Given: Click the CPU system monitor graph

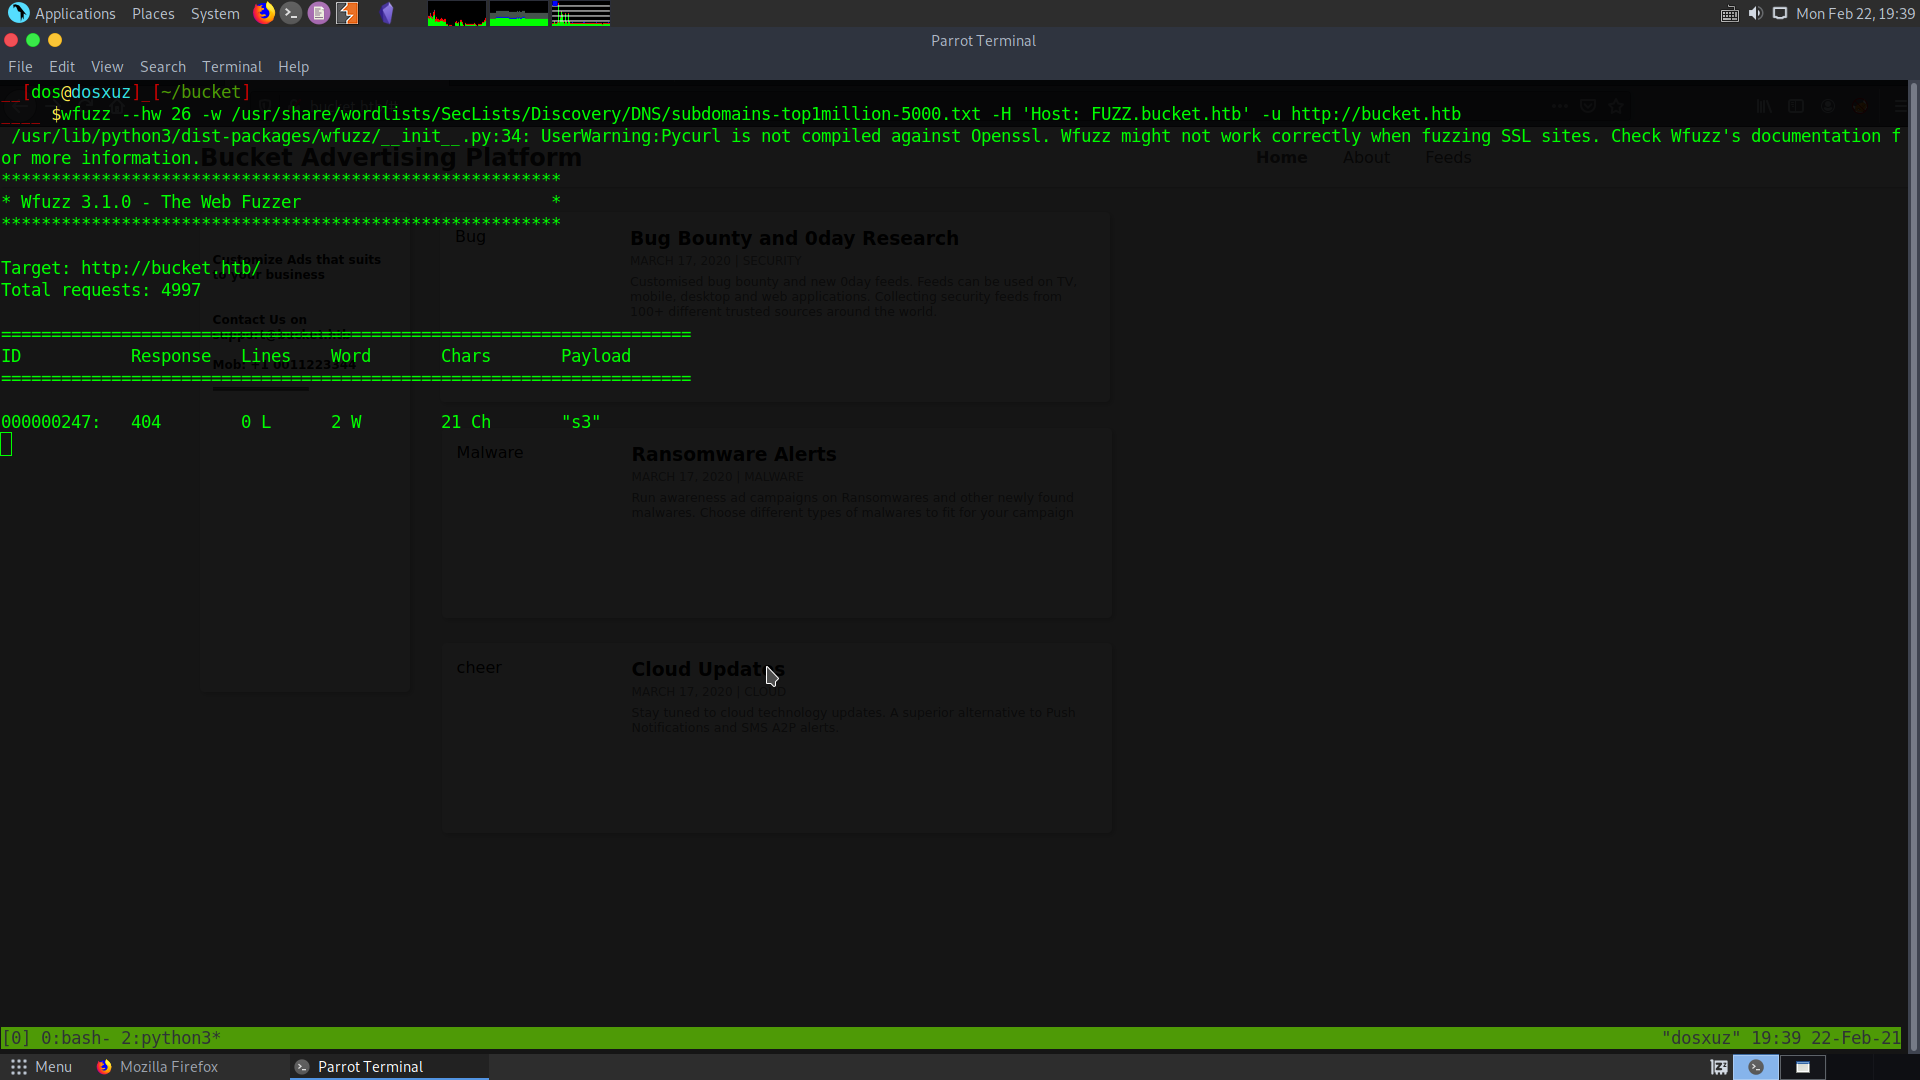Looking at the screenshot, I should (x=457, y=13).
